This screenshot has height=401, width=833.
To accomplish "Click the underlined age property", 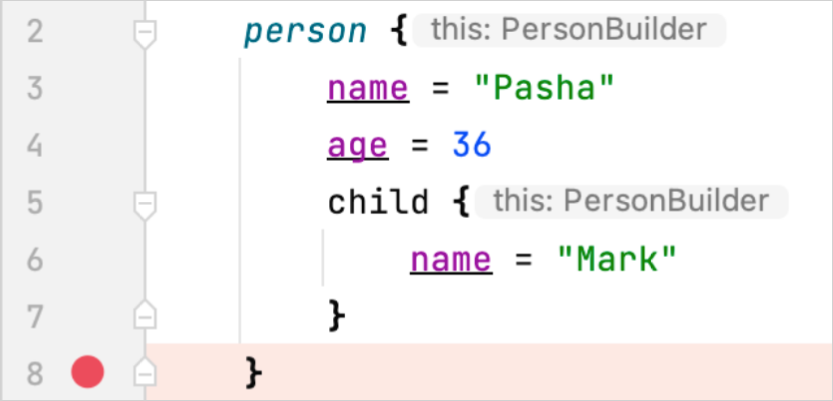I will point(357,147).
